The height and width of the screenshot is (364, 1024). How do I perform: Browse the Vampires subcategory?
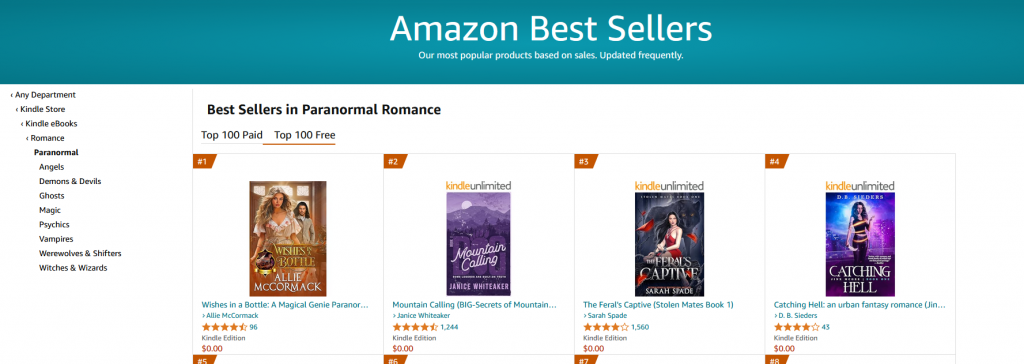pyautogui.click(x=56, y=239)
